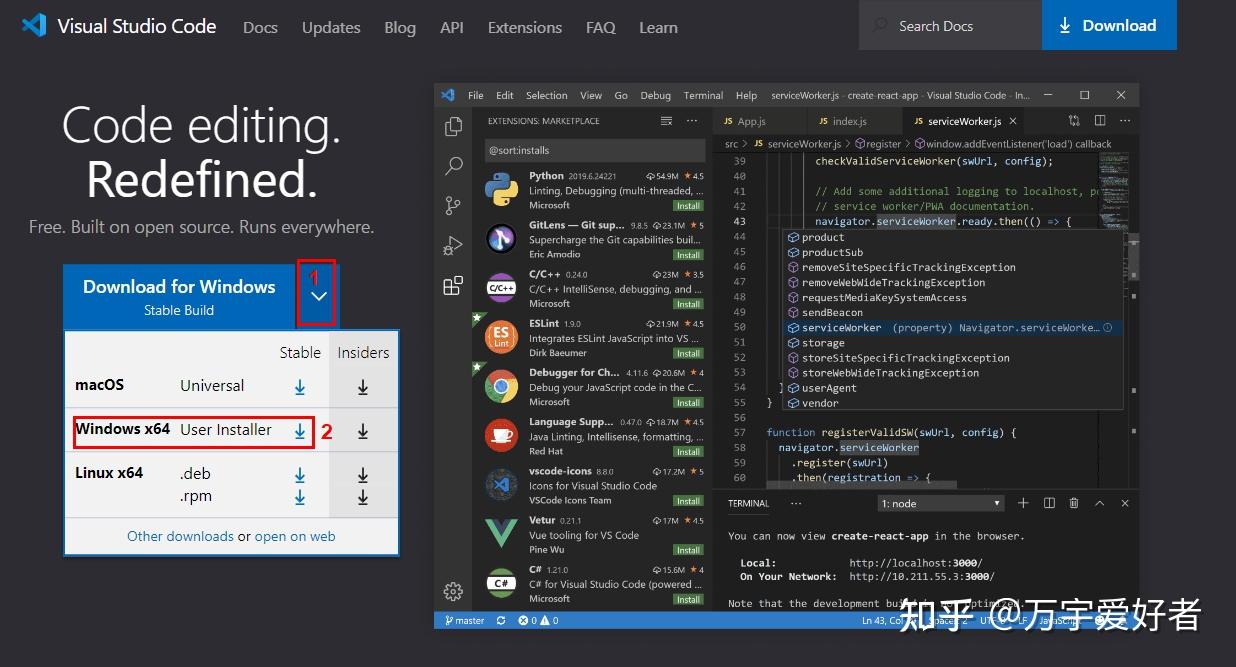The width and height of the screenshot is (1236, 667).
Task: Choose serviceWorker from the IntelliSense suggestions
Action: [843, 327]
